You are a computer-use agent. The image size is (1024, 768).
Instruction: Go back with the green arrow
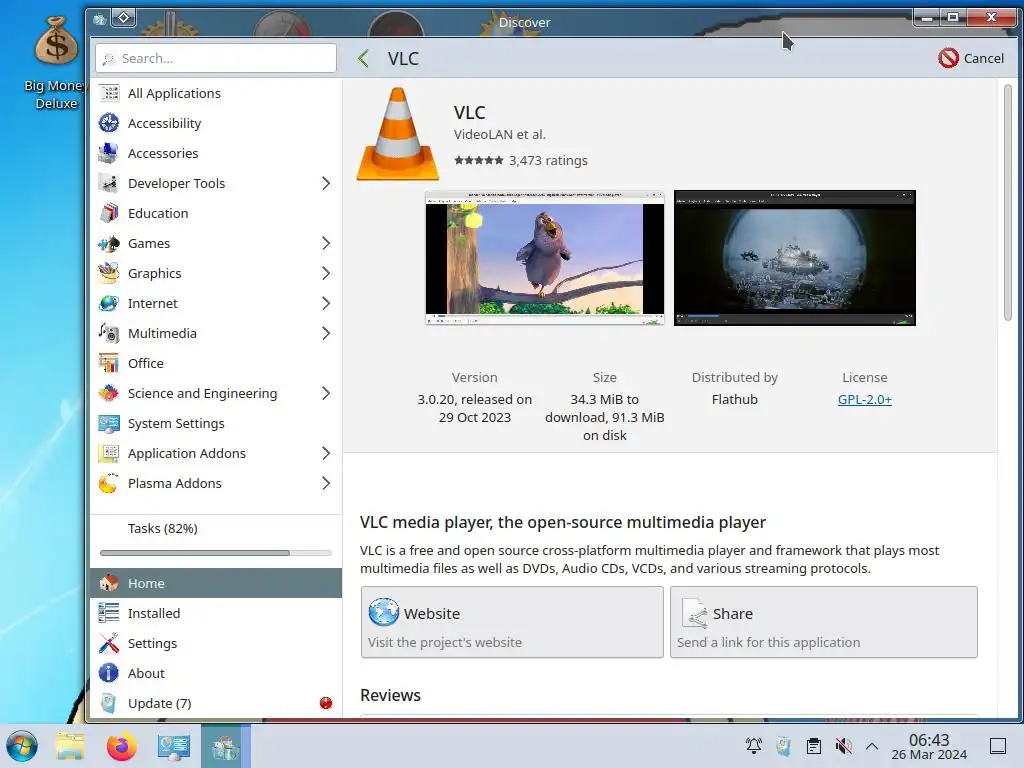364,59
